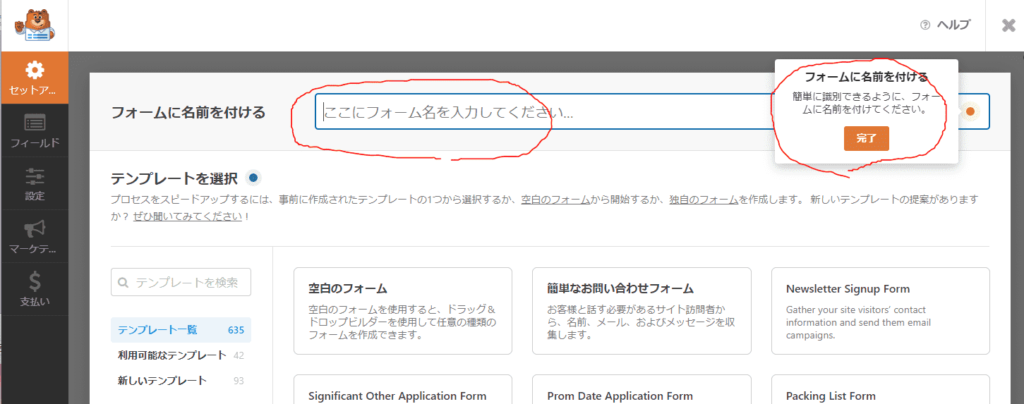This screenshot has width=1024, height=404.
Task: Click the 635 count badge
Action: pyautogui.click(x=236, y=330)
